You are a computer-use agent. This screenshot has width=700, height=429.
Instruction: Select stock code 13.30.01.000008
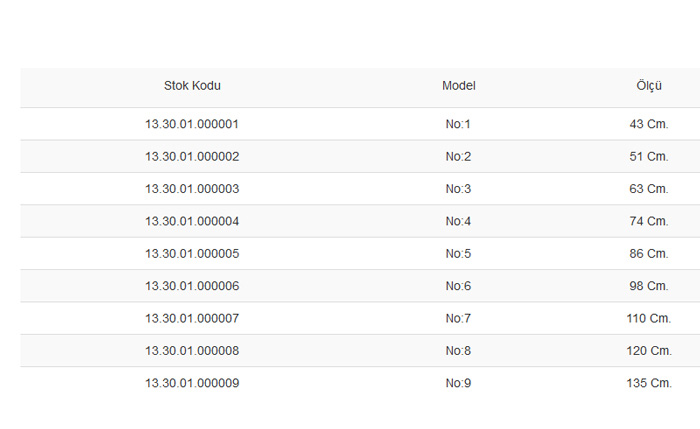click(192, 351)
